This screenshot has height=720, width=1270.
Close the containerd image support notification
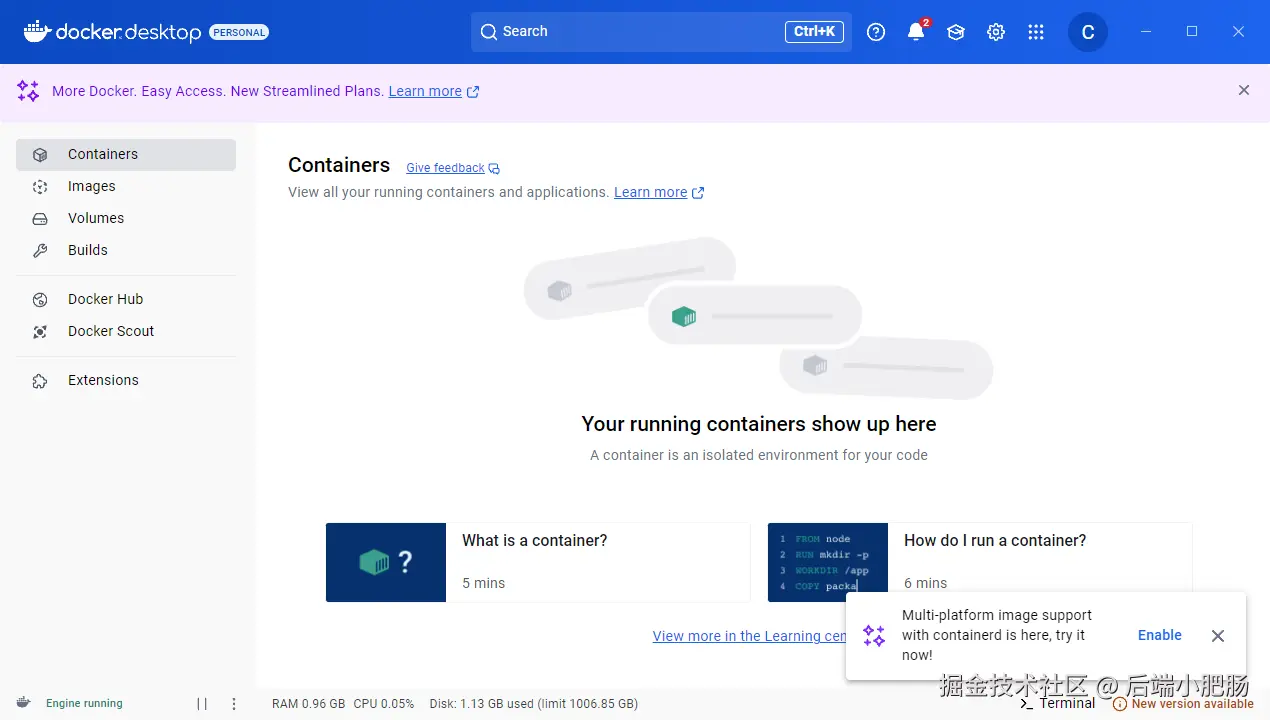(x=1217, y=636)
